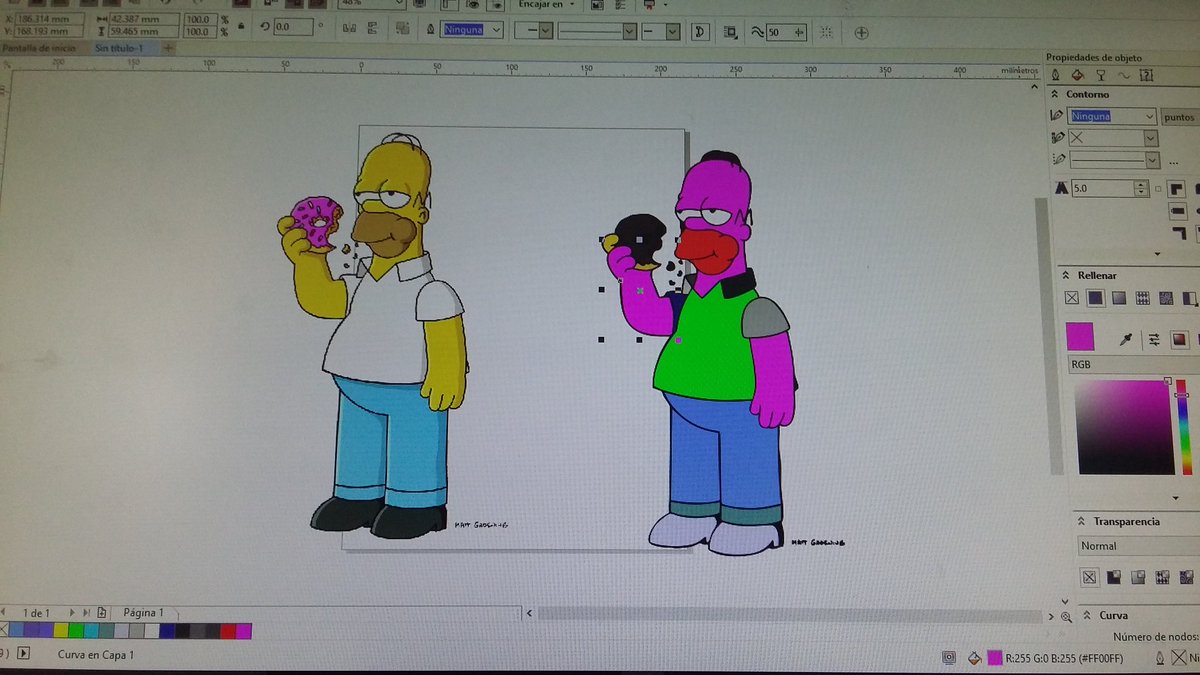This screenshot has width=1200, height=675.
Task: Select vector pattern fill type icon
Action: pos(1143,297)
